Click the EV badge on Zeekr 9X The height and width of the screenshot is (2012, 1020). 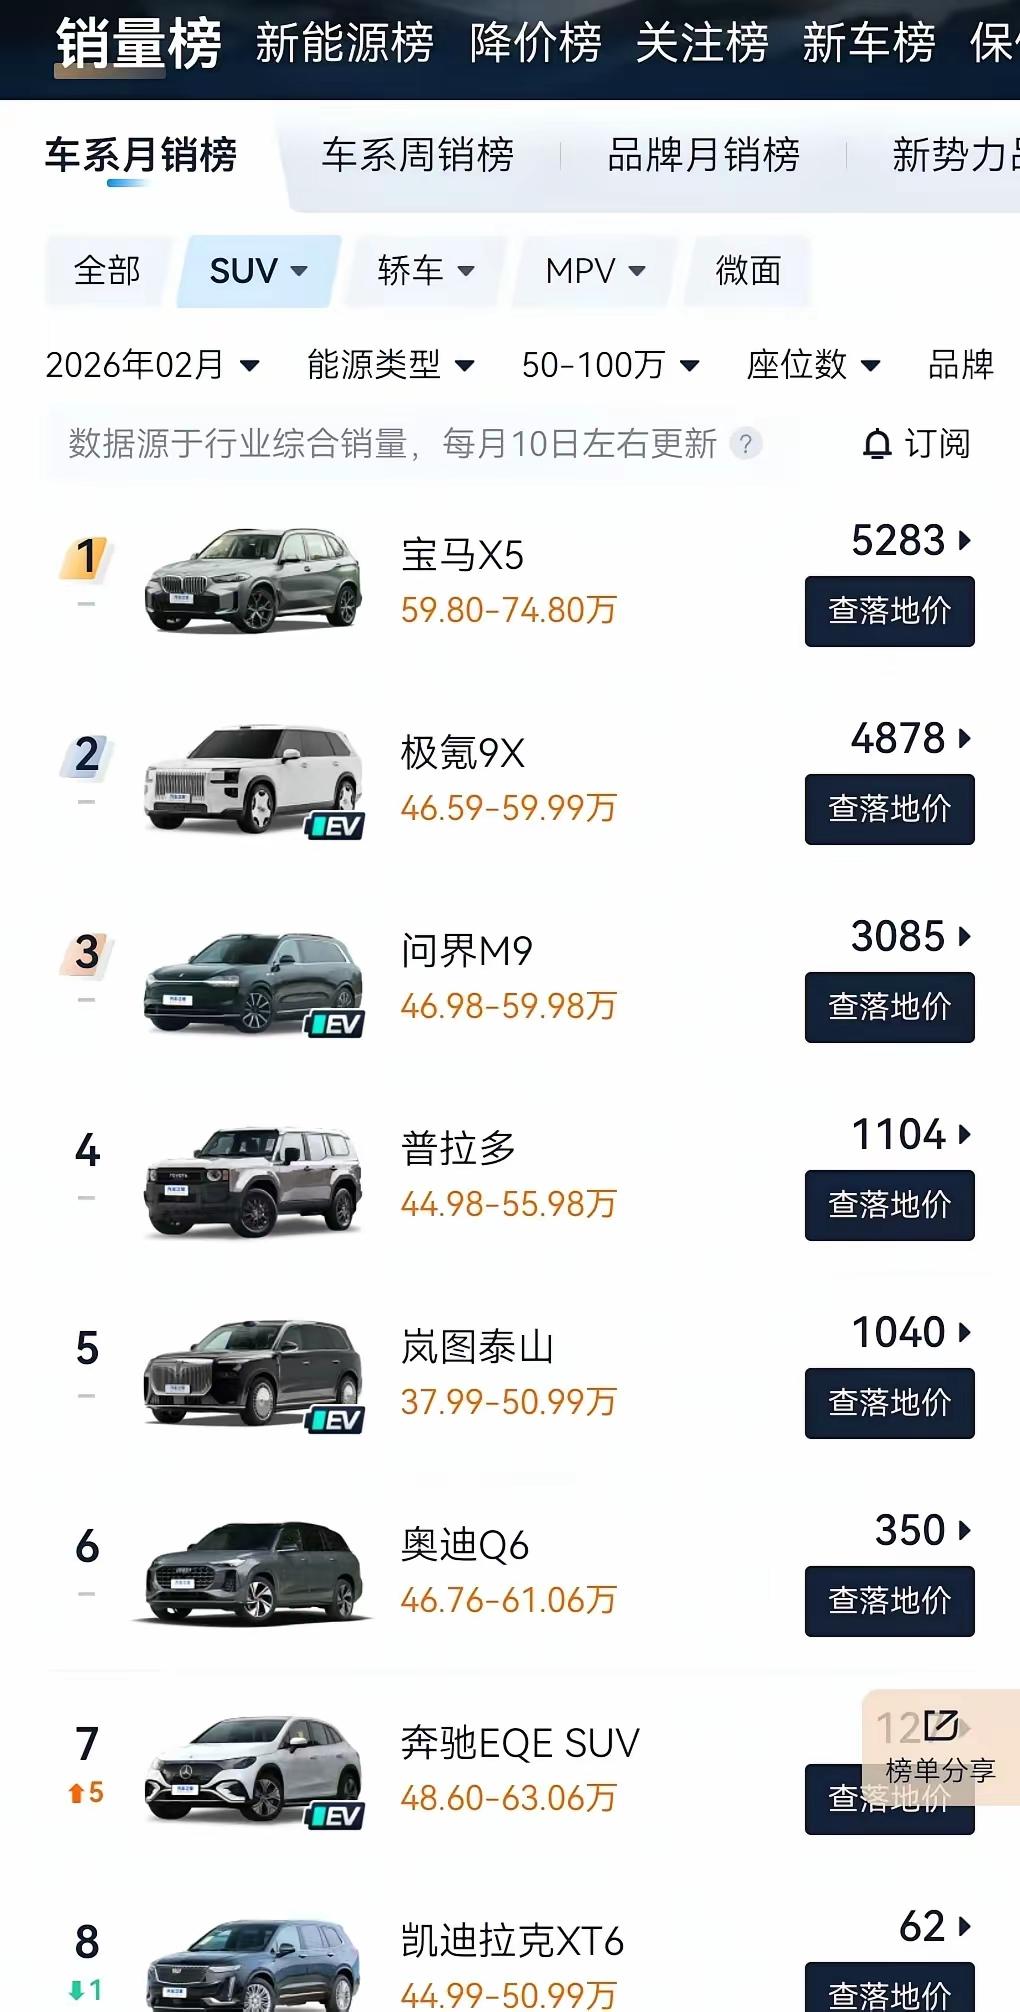coord(334,827)
